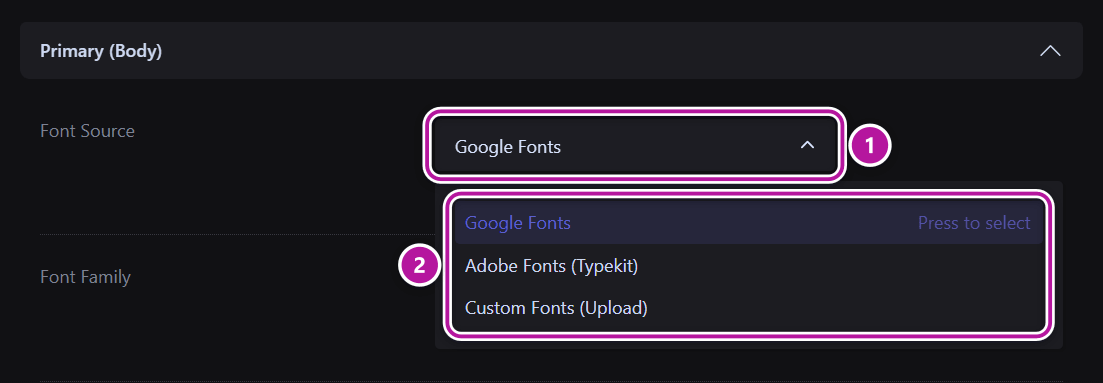Click the Font Source label
Viewport: 1103px width, 383px height.
[87, 131]
